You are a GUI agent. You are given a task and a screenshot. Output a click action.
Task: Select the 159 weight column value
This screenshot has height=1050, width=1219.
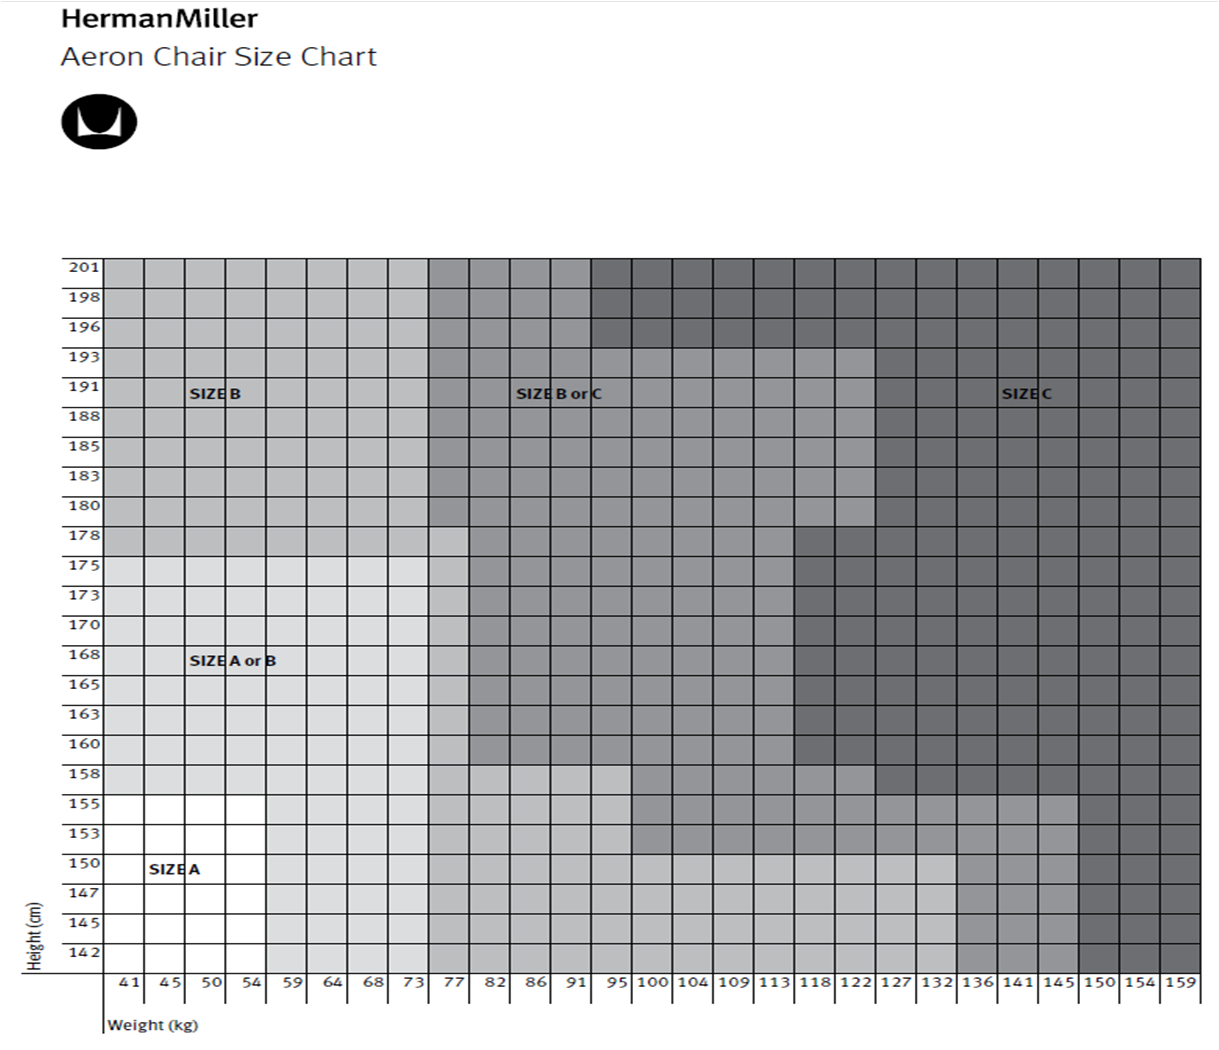tap(1180, 982)
